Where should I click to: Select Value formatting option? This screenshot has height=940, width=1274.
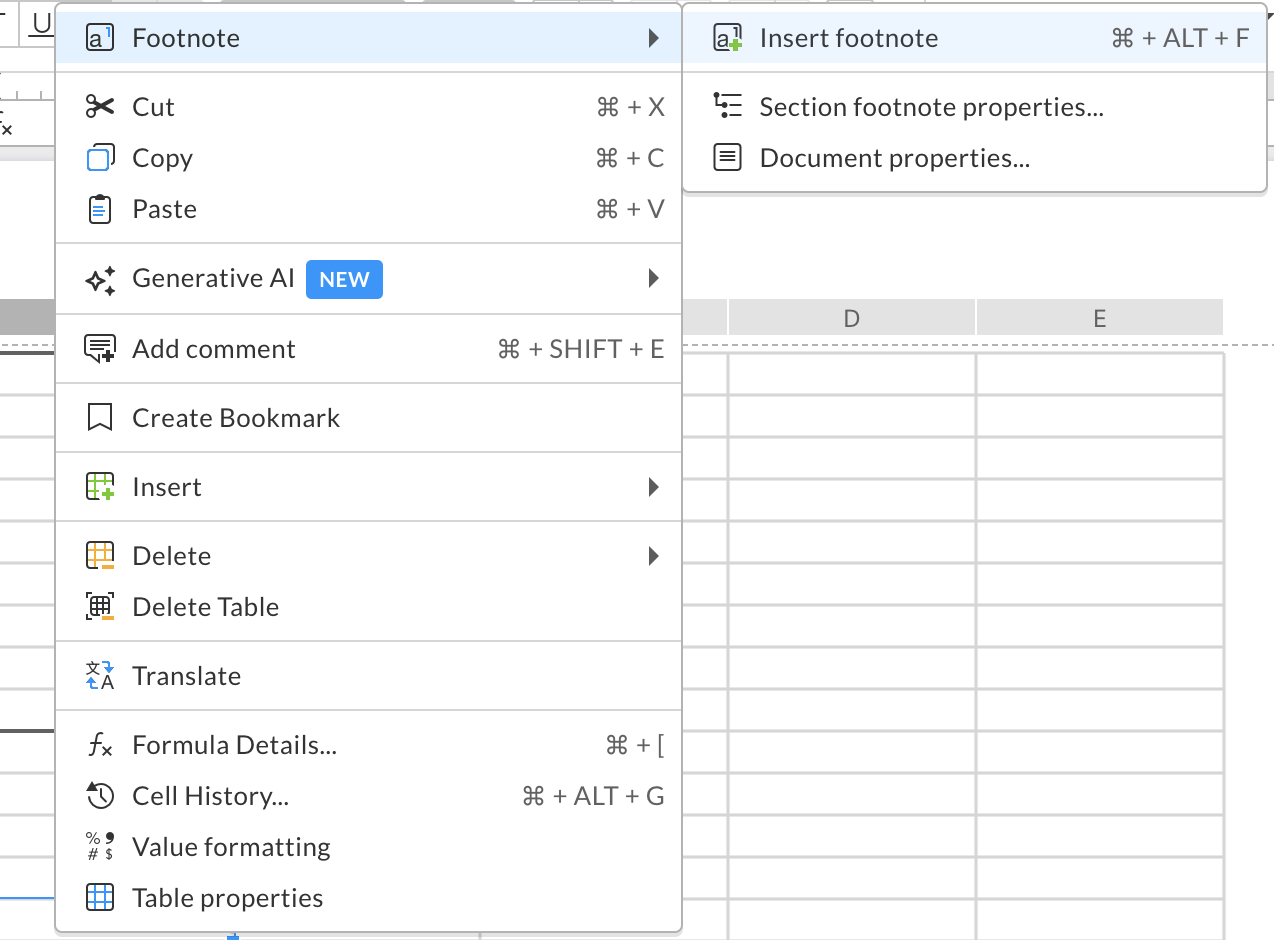231,847
